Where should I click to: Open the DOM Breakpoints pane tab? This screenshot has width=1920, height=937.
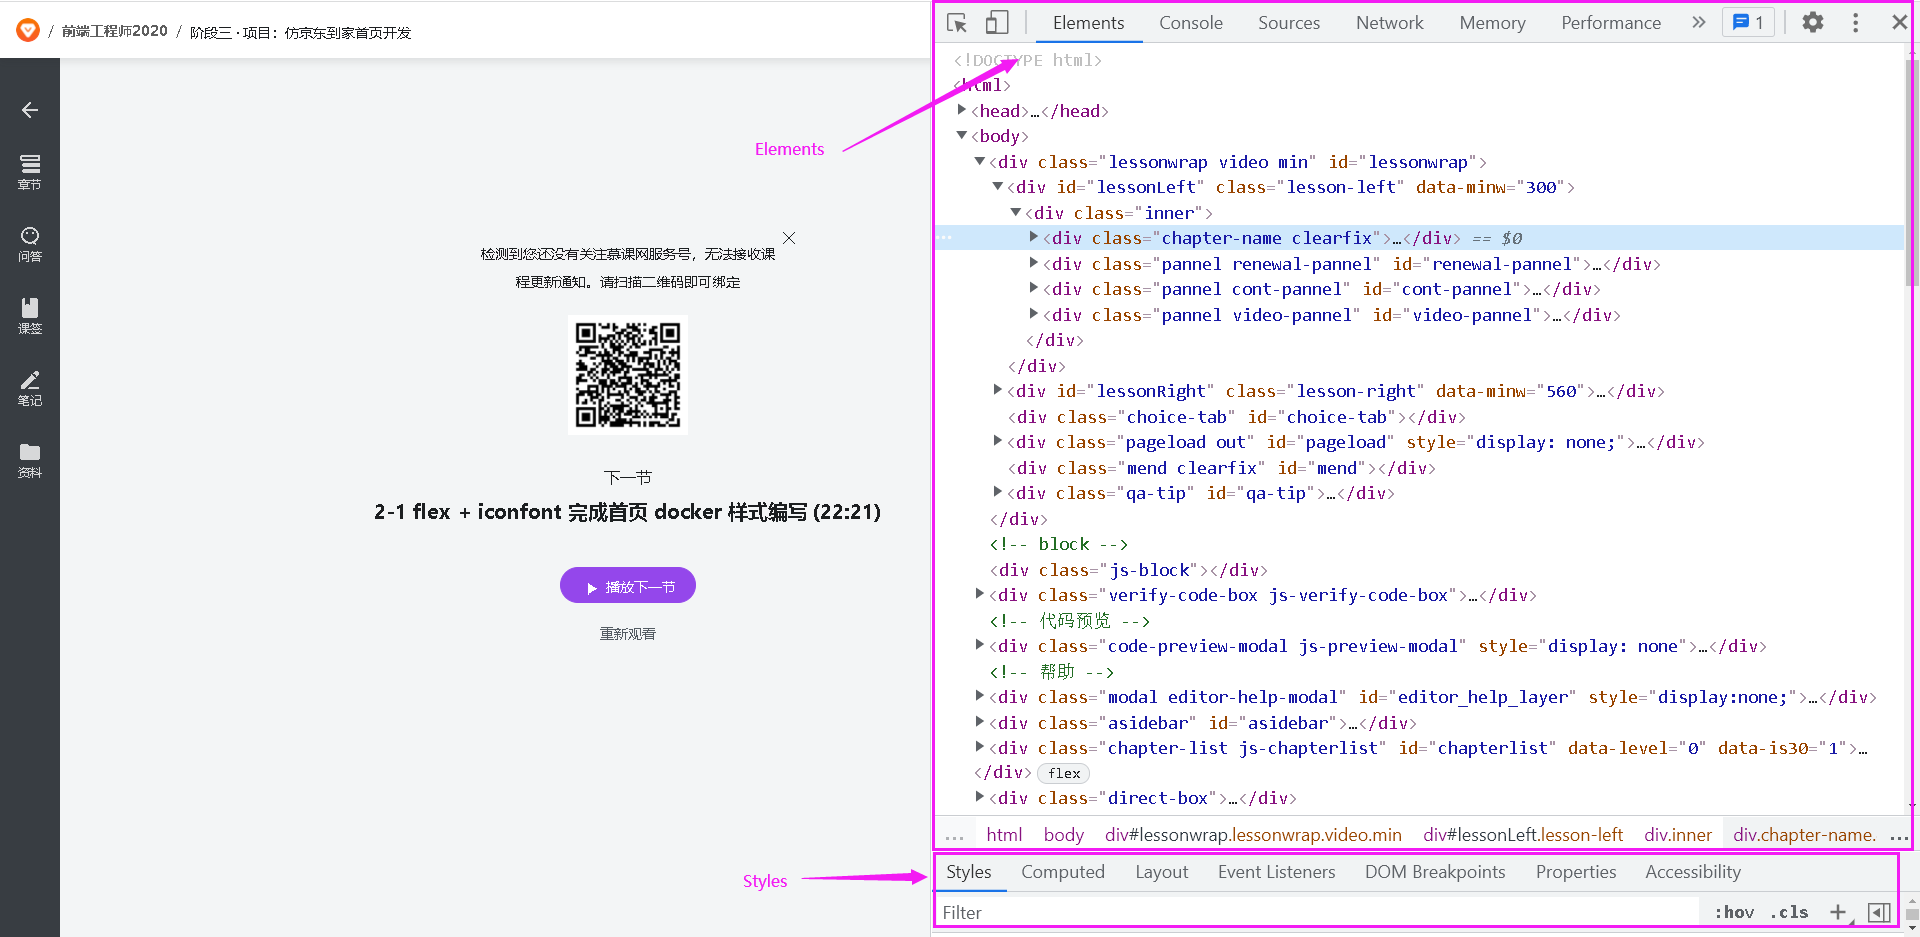point(1435,872)
